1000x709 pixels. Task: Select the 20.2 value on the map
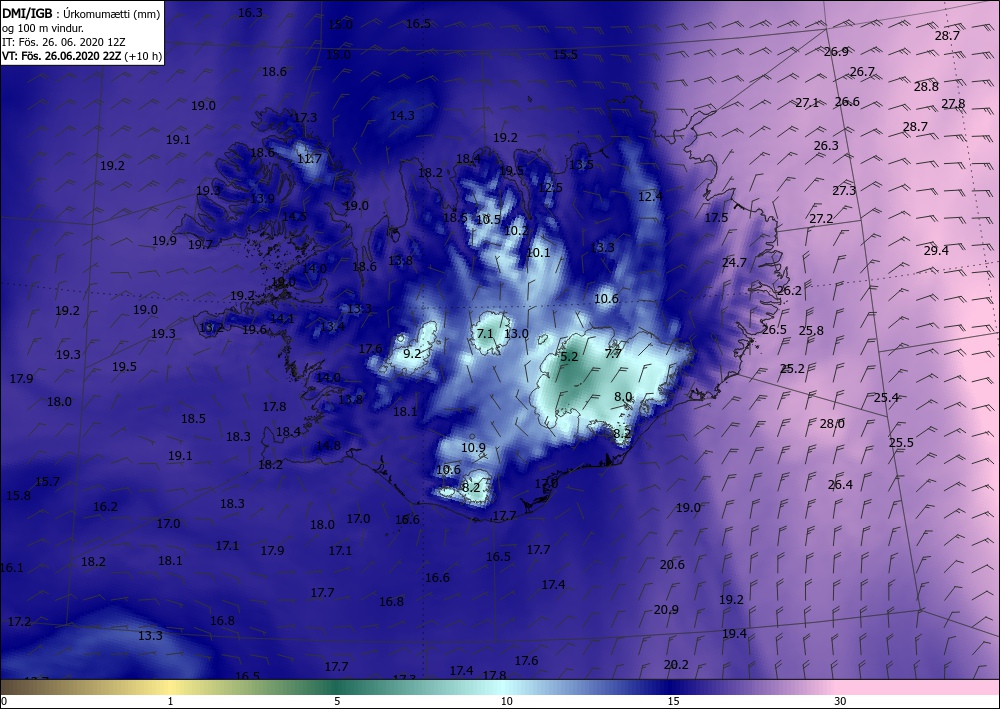pos(676,664)
